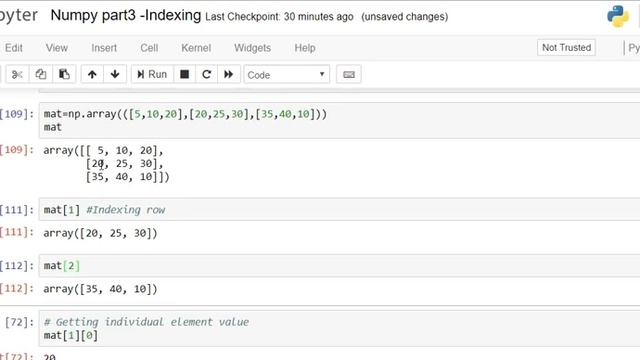Screen dimensions: 640x360
Task: Click output array([35, 40, 10])
Action: [x=100, y=289]
